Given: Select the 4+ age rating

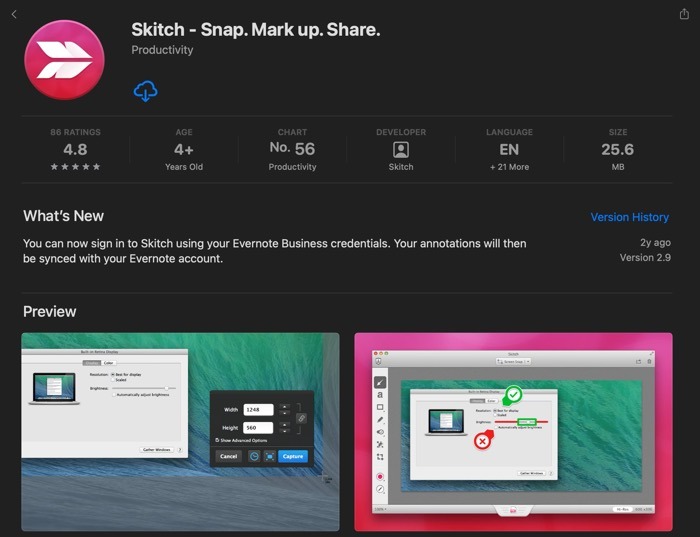Looking at the screenshot, I should click(x=183, y=149).
